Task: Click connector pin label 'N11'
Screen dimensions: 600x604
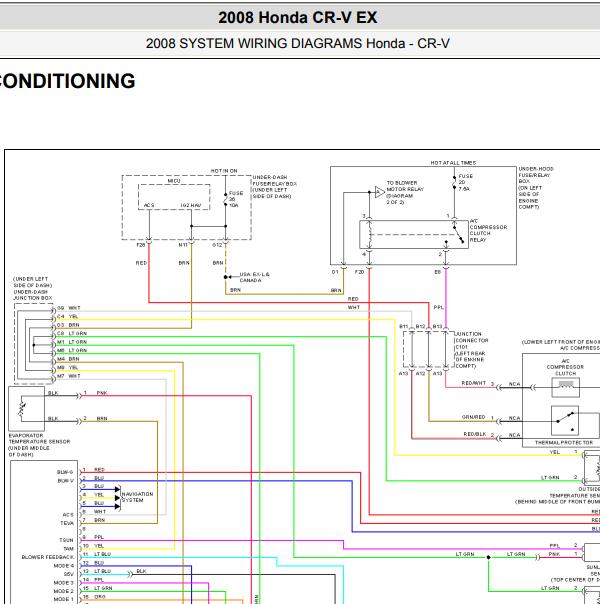Action: (x=183, y=245)
